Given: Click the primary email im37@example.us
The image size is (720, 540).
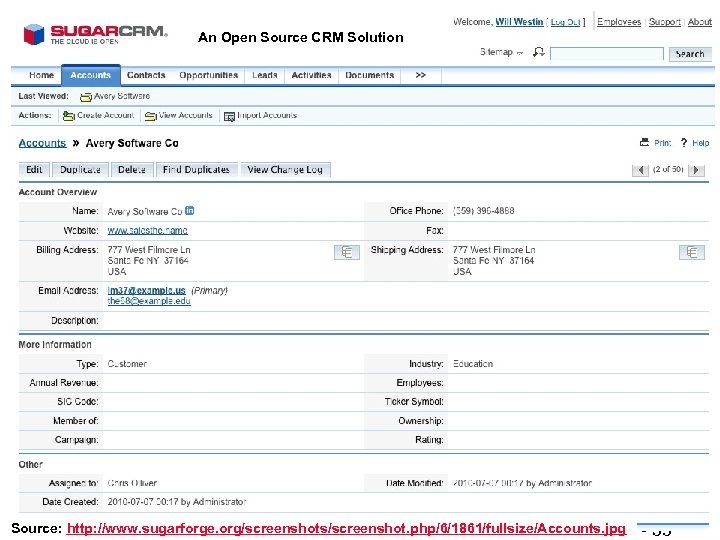Looking at the screenshot, I should coord(146,290).
